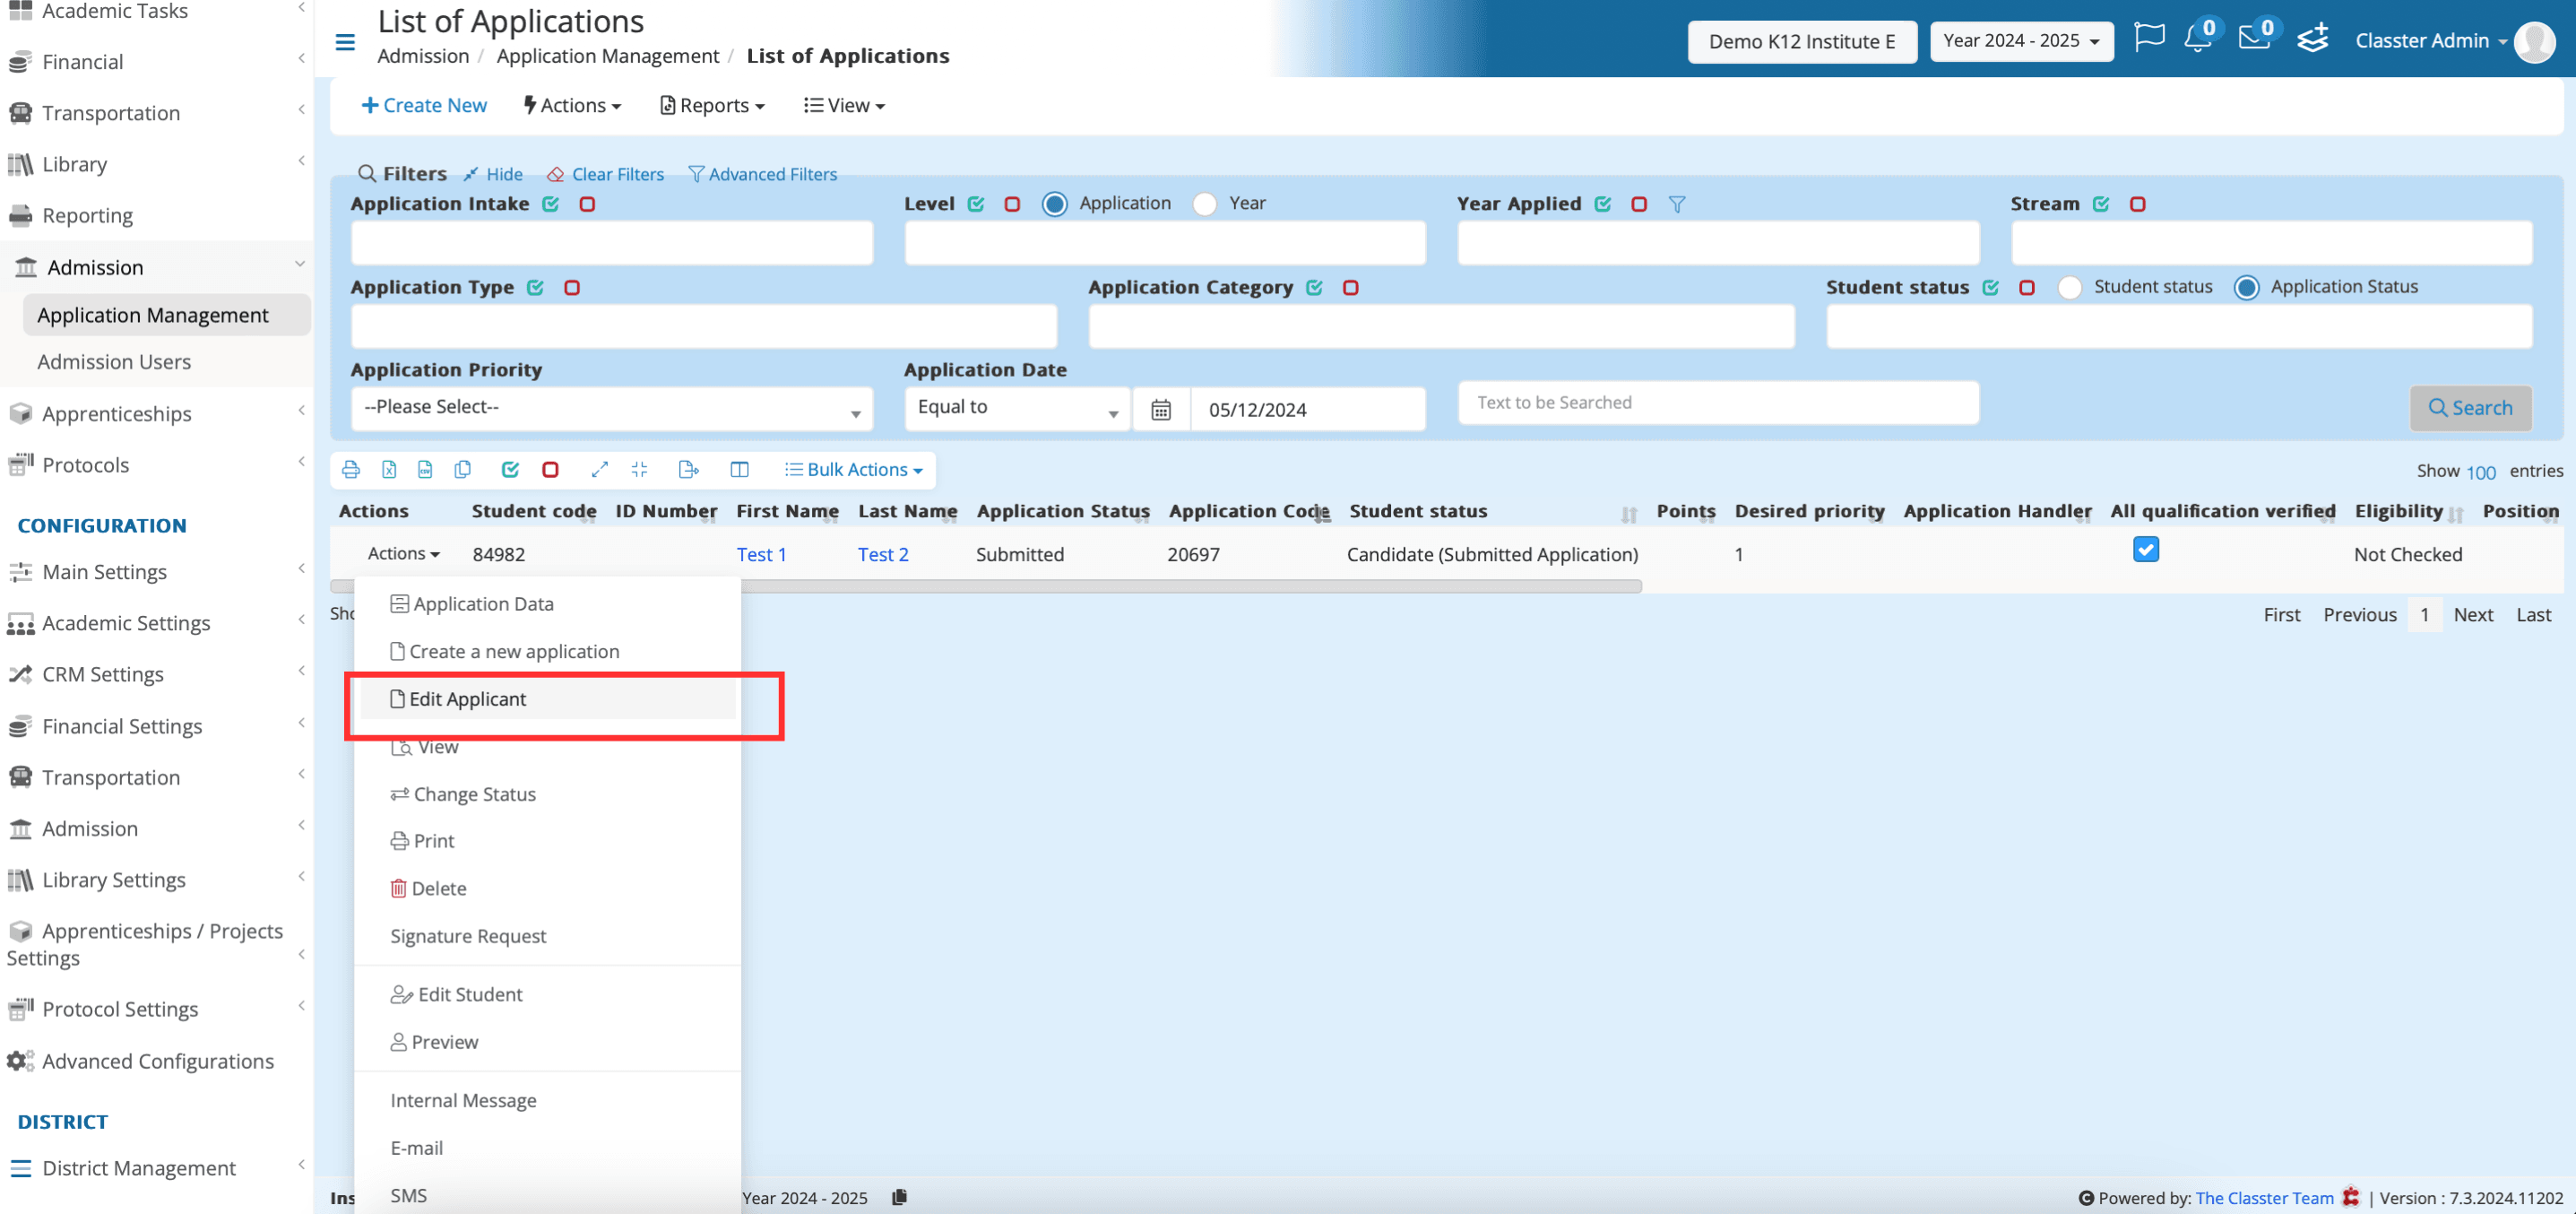Open Application Priority Please Select dropdown
Viewport: 2576px width, 1214px height.
coord(612,408)
